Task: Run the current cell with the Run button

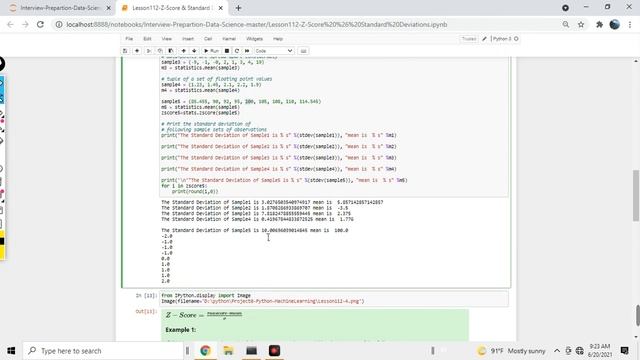Action: [211, 51]
